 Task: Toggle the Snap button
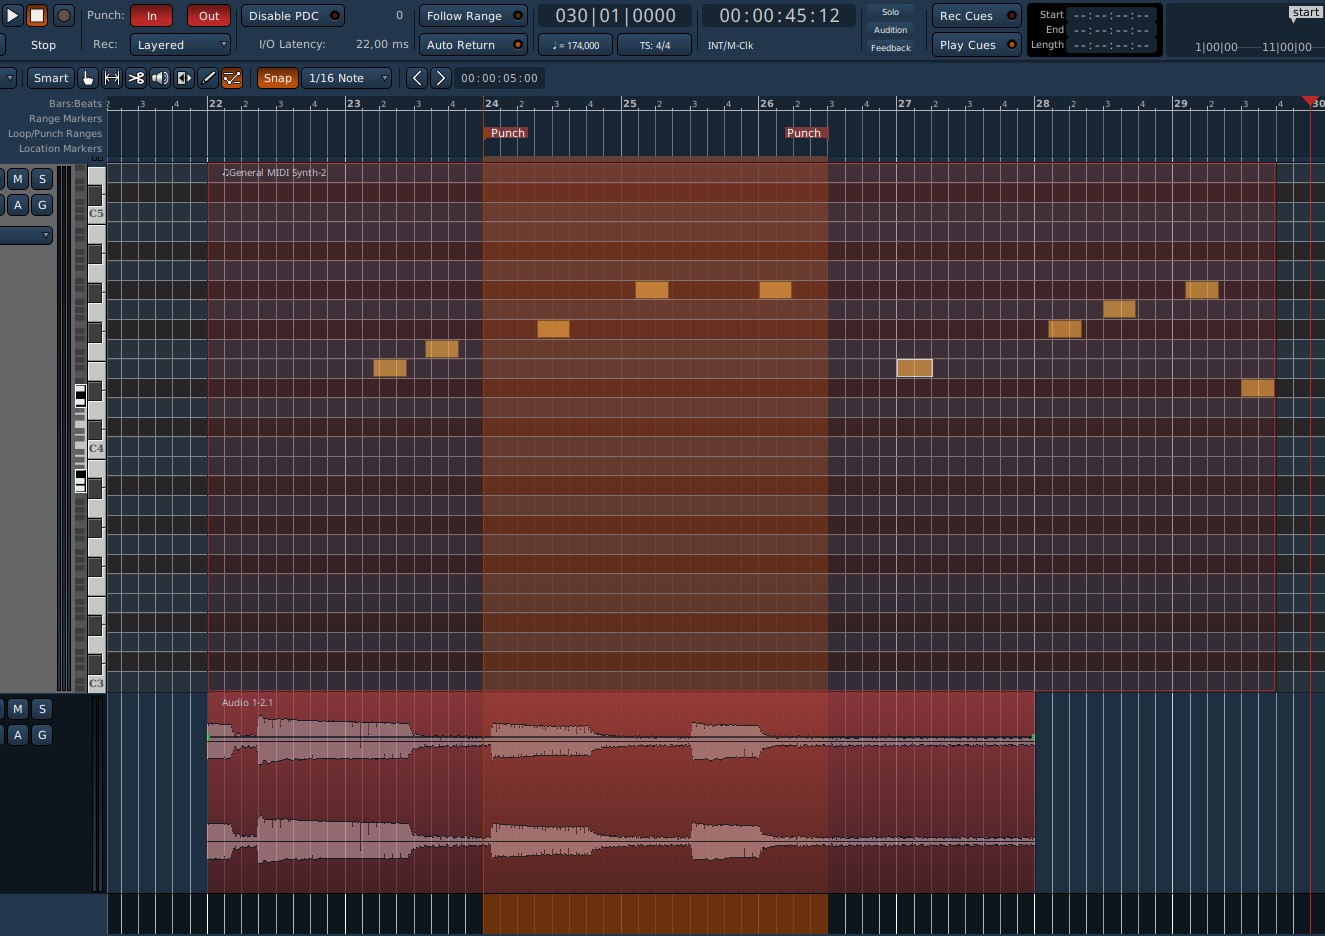click(277, 78)
